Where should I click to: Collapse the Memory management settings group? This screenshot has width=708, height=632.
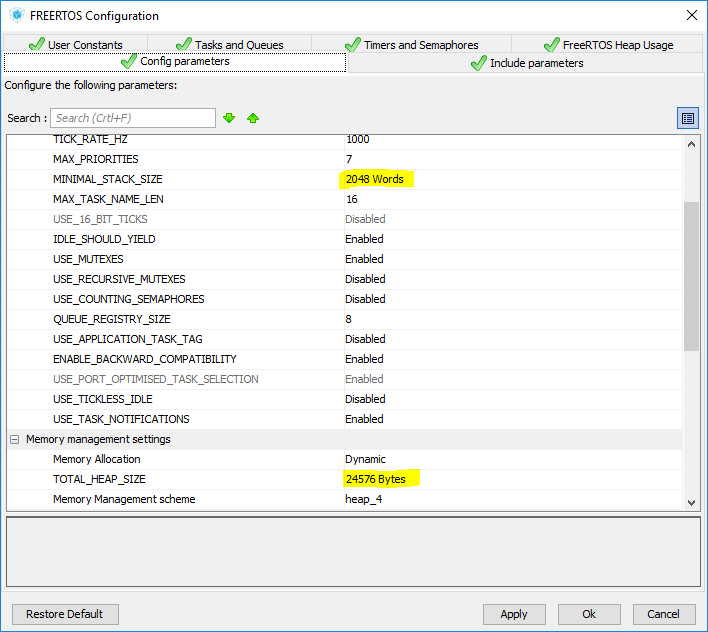[14, 439]
